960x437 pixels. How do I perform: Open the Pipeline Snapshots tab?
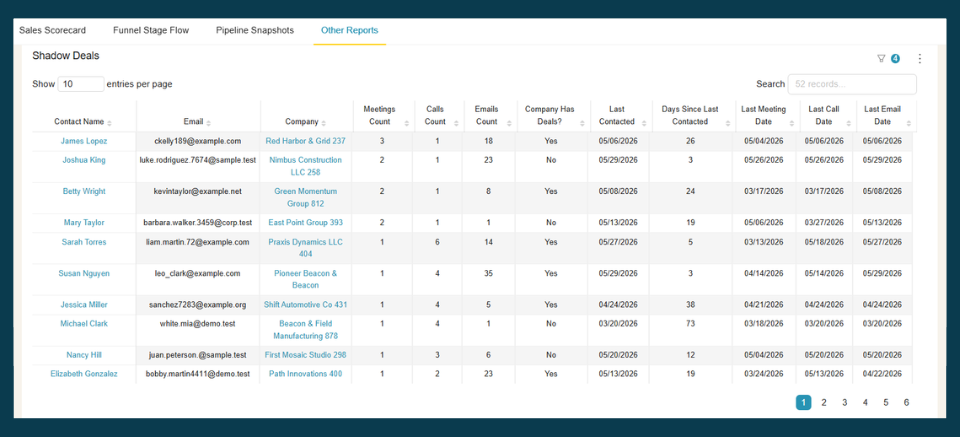tap(255, 31)
